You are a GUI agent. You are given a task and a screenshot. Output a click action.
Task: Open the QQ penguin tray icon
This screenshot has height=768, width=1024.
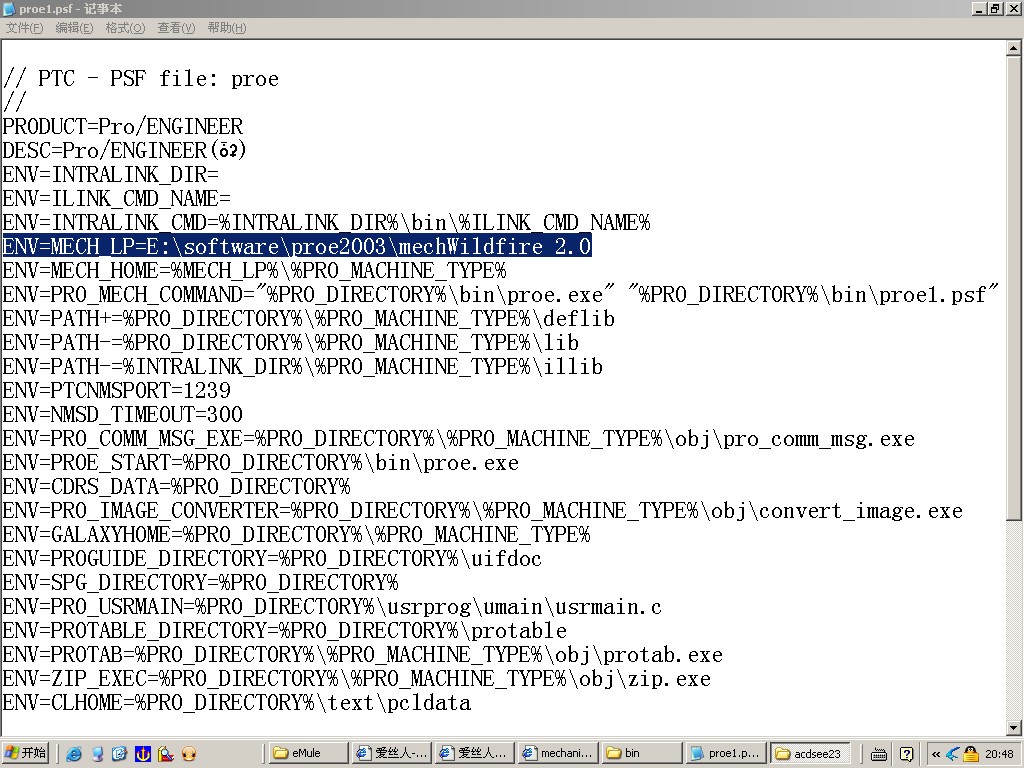(970, 754)
